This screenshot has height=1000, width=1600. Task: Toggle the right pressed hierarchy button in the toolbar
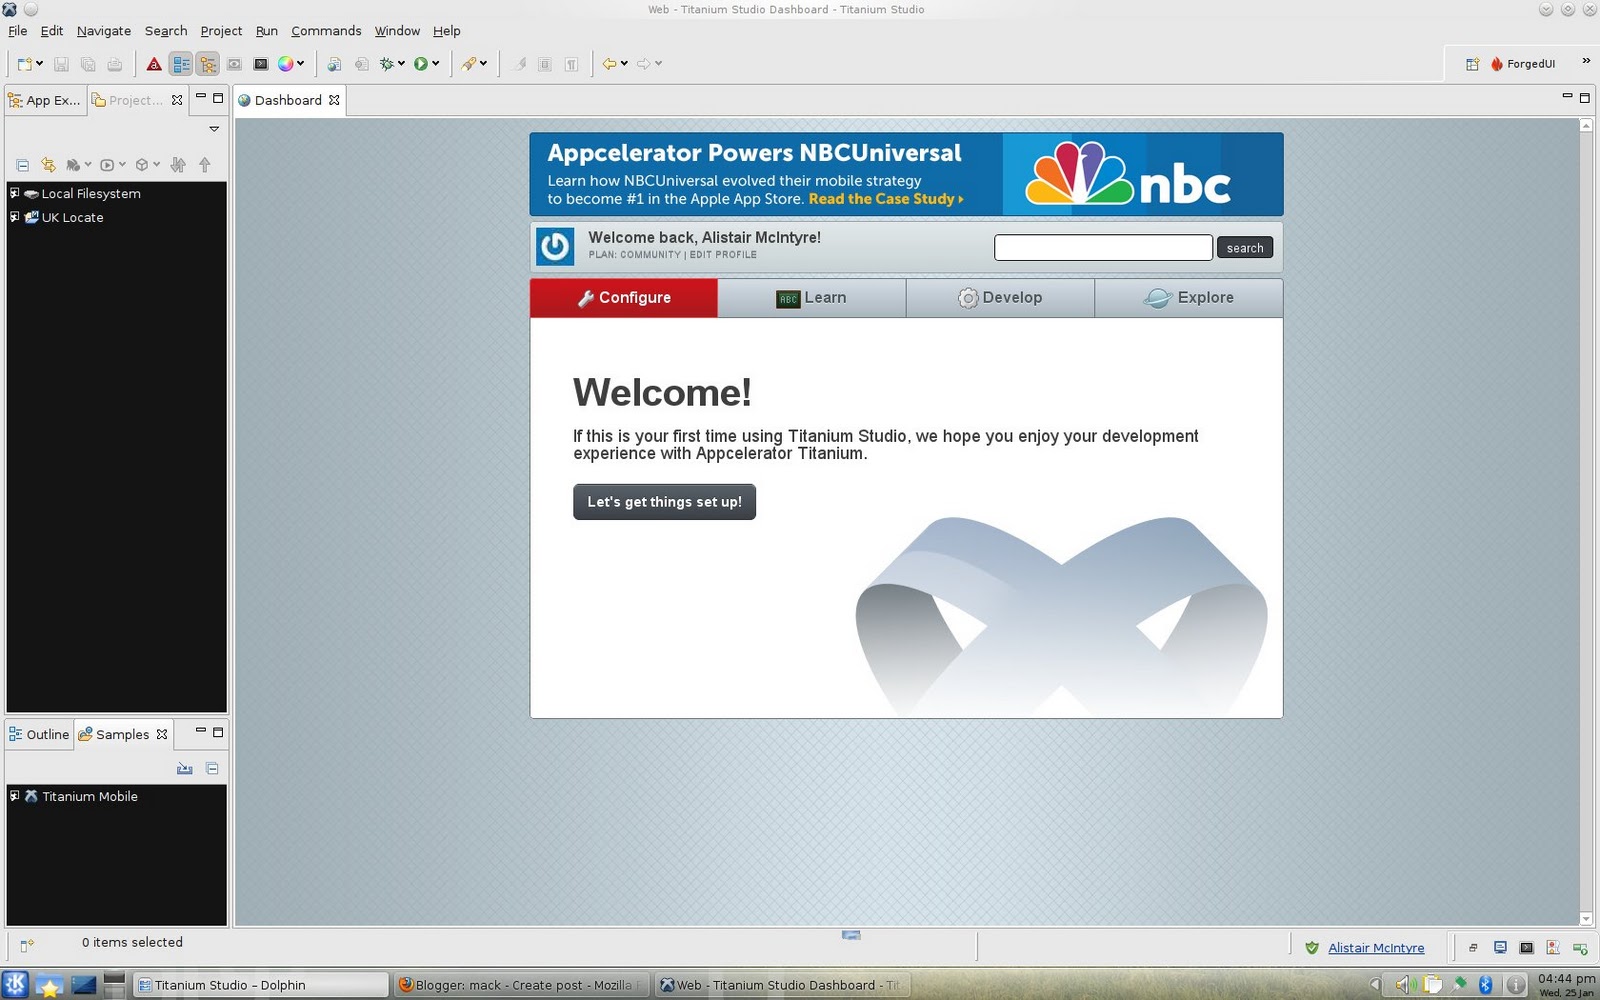click(x=208, y=62)
